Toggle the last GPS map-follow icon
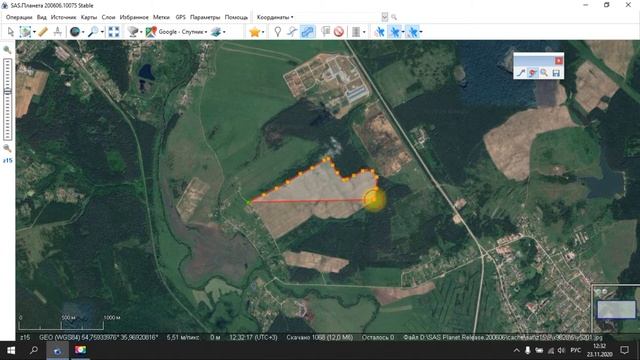This screenshot has width=640, height=360. pyautogui.click(x=412, y=31)
